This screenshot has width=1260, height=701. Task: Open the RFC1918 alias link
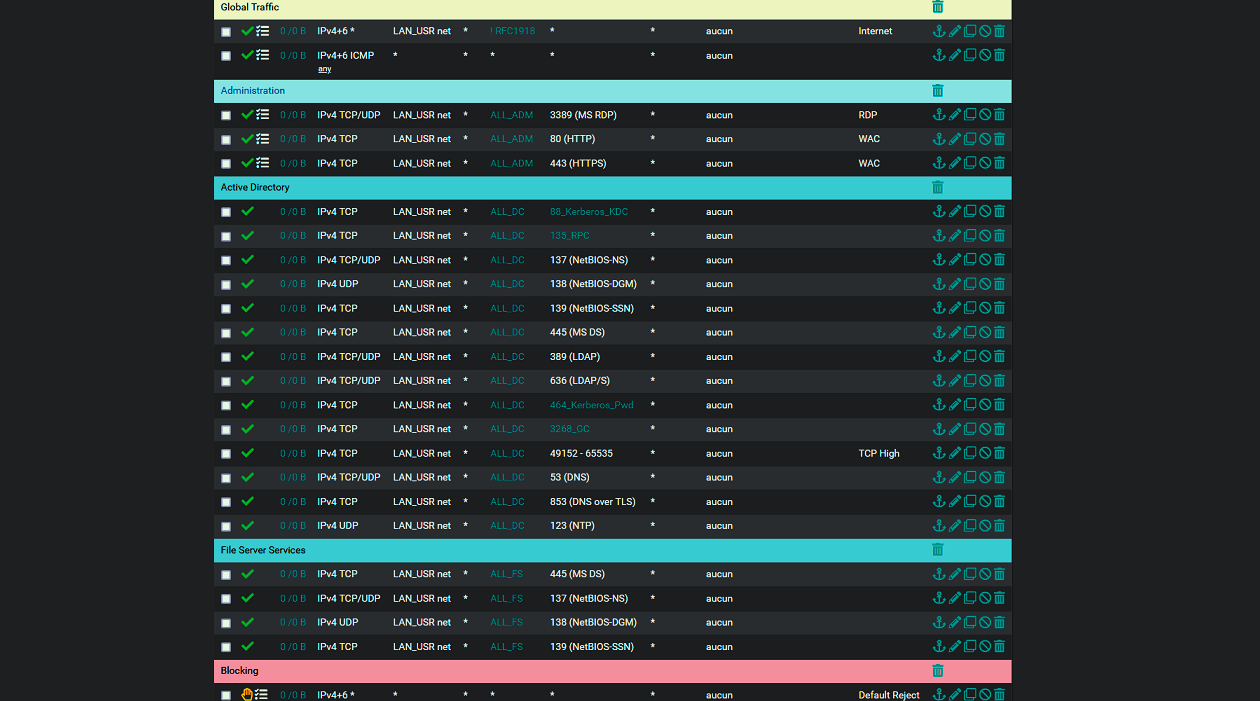click(x=515, y=31)
